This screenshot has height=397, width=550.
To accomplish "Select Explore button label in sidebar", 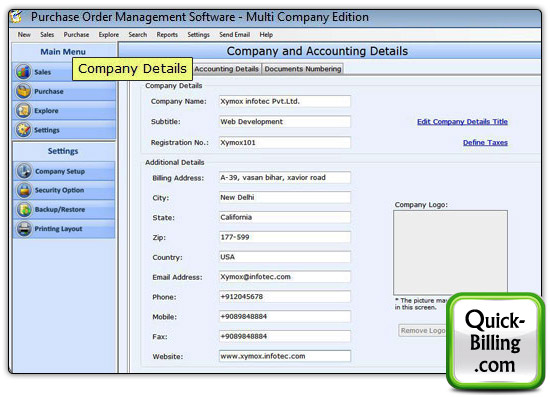I will click(46, 110).
